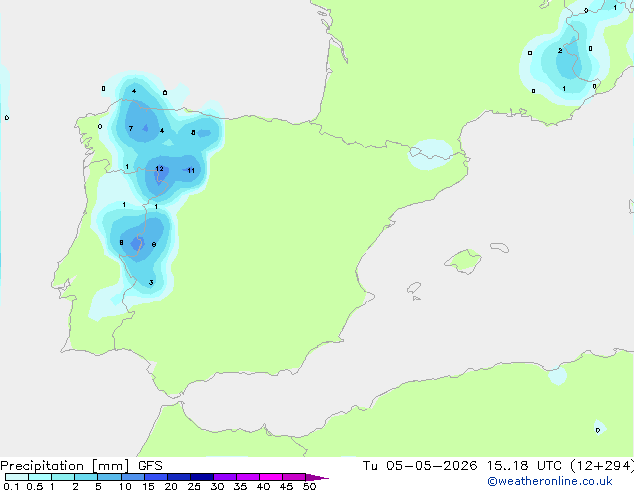The height and width of the screenshot is (490, 634).
Task: Click the "GFS" model label
Action: coord(150,466)
